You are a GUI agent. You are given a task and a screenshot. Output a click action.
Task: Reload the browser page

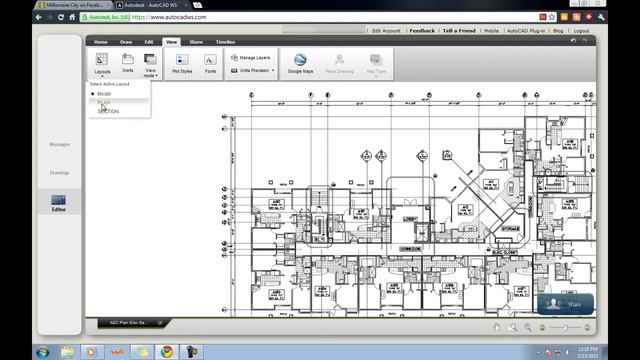coord(61,17)
